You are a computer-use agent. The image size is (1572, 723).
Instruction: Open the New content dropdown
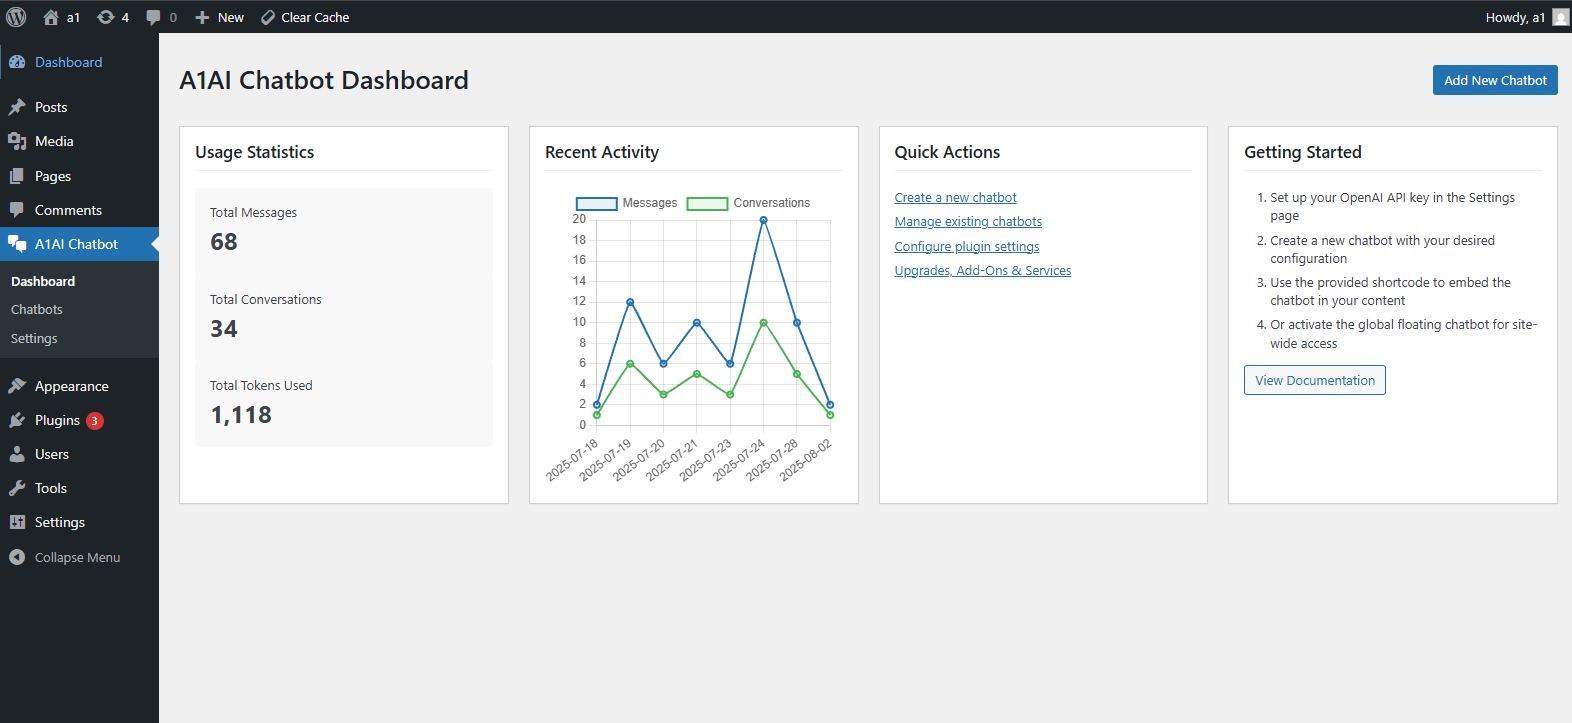coord(220,17)
